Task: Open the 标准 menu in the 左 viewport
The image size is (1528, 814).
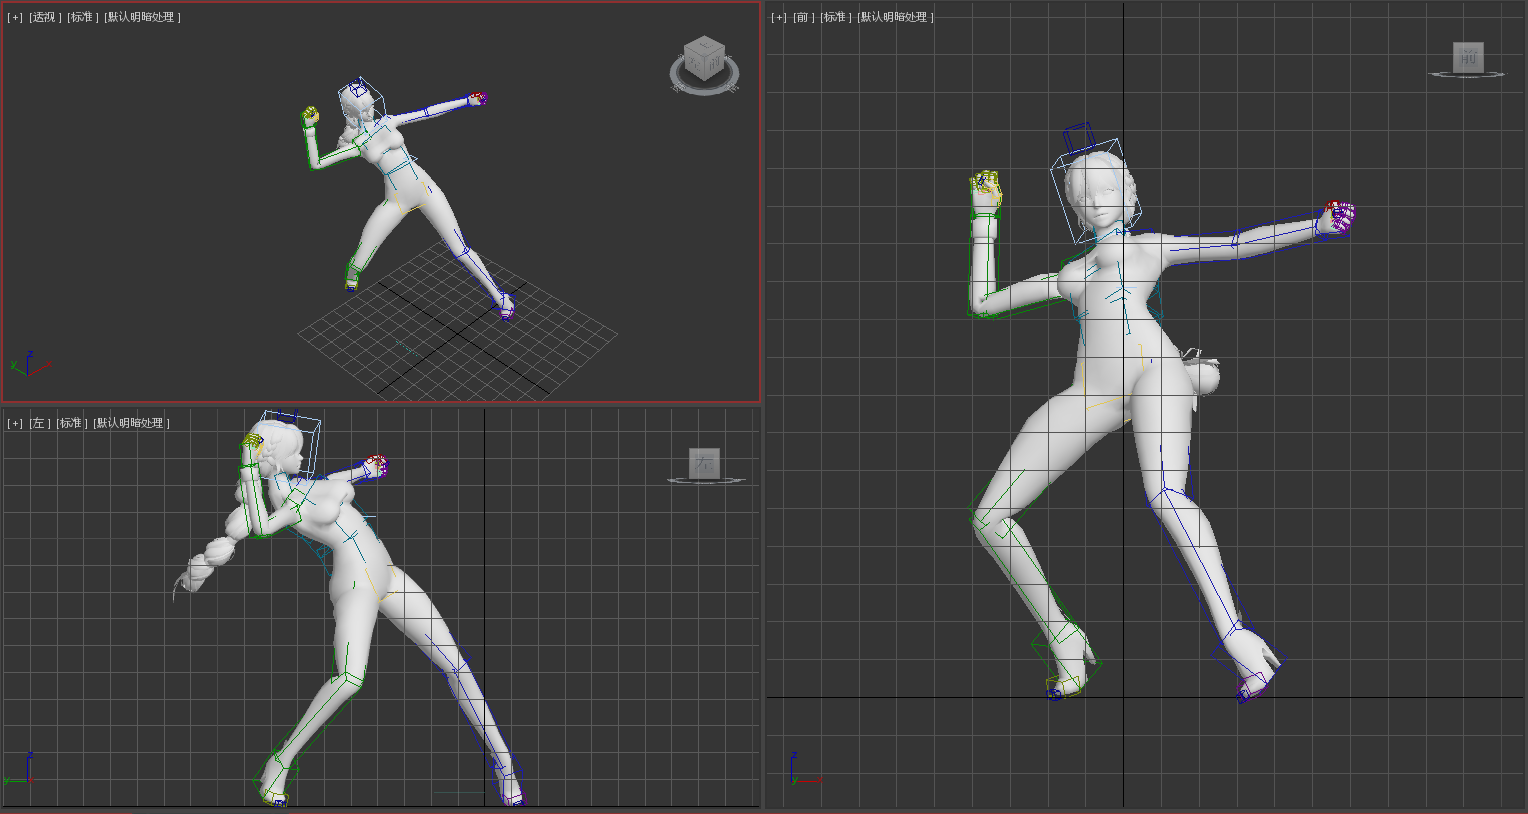Action: click(x=71, y=423)
